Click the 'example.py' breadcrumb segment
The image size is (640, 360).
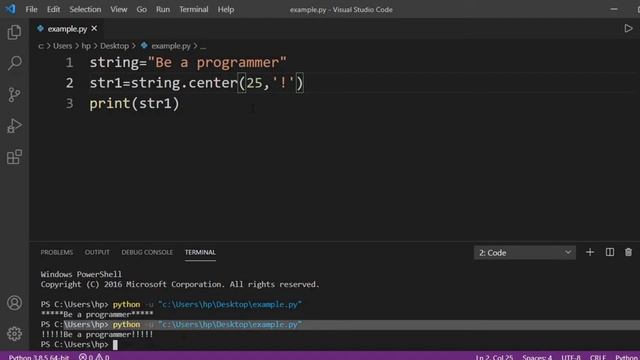click(171, 46)
